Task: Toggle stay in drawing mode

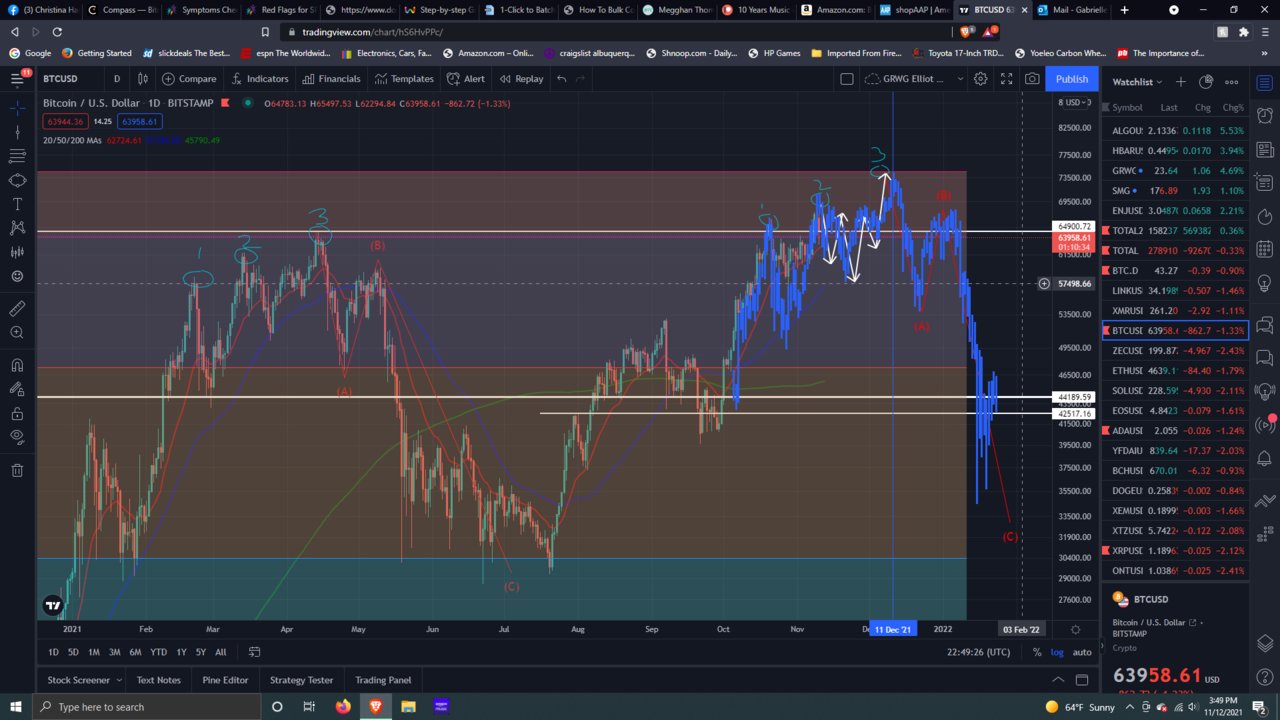Action: [17, 389]
